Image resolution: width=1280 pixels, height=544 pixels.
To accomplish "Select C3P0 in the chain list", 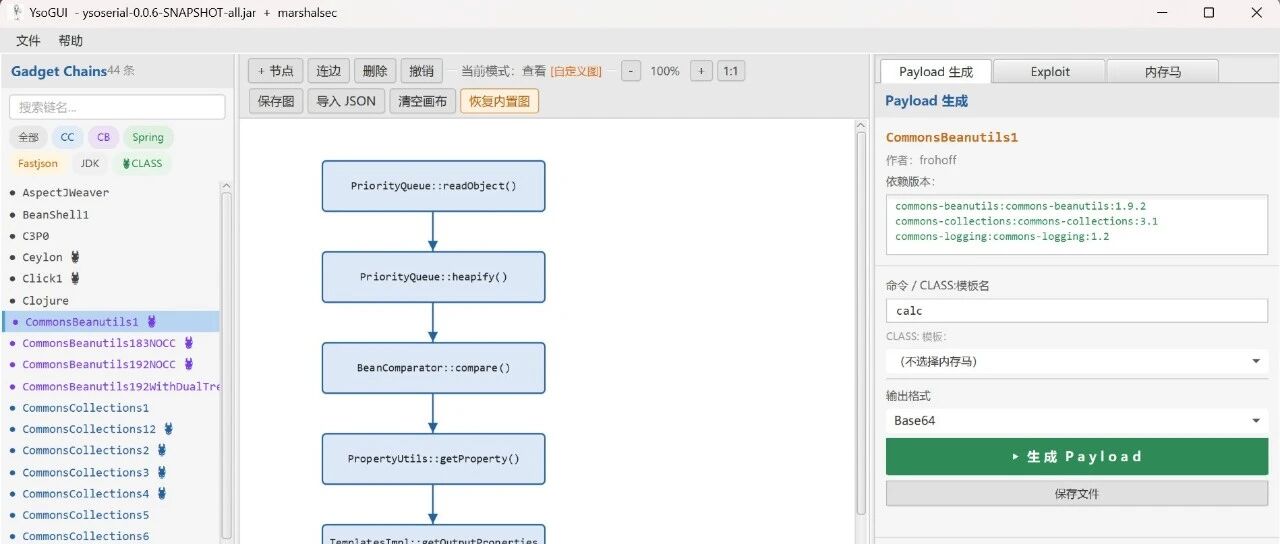I will pos(111,236).
